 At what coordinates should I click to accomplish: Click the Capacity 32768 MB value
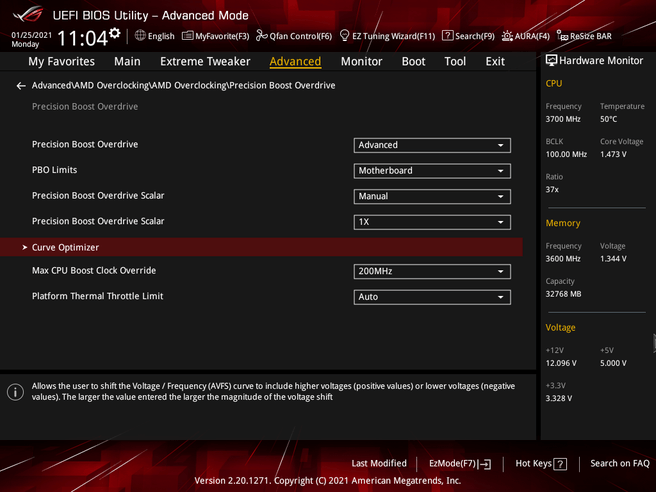564,294
